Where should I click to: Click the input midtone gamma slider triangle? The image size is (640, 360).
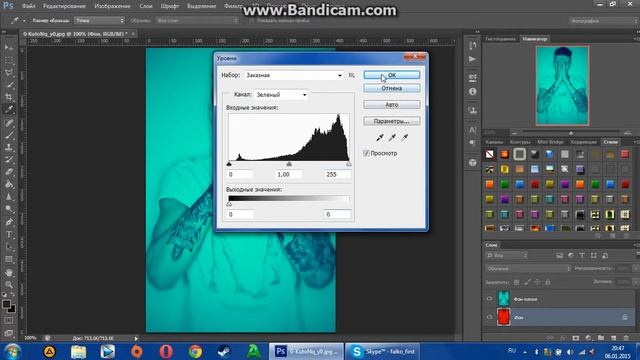(x=289, y=164)
